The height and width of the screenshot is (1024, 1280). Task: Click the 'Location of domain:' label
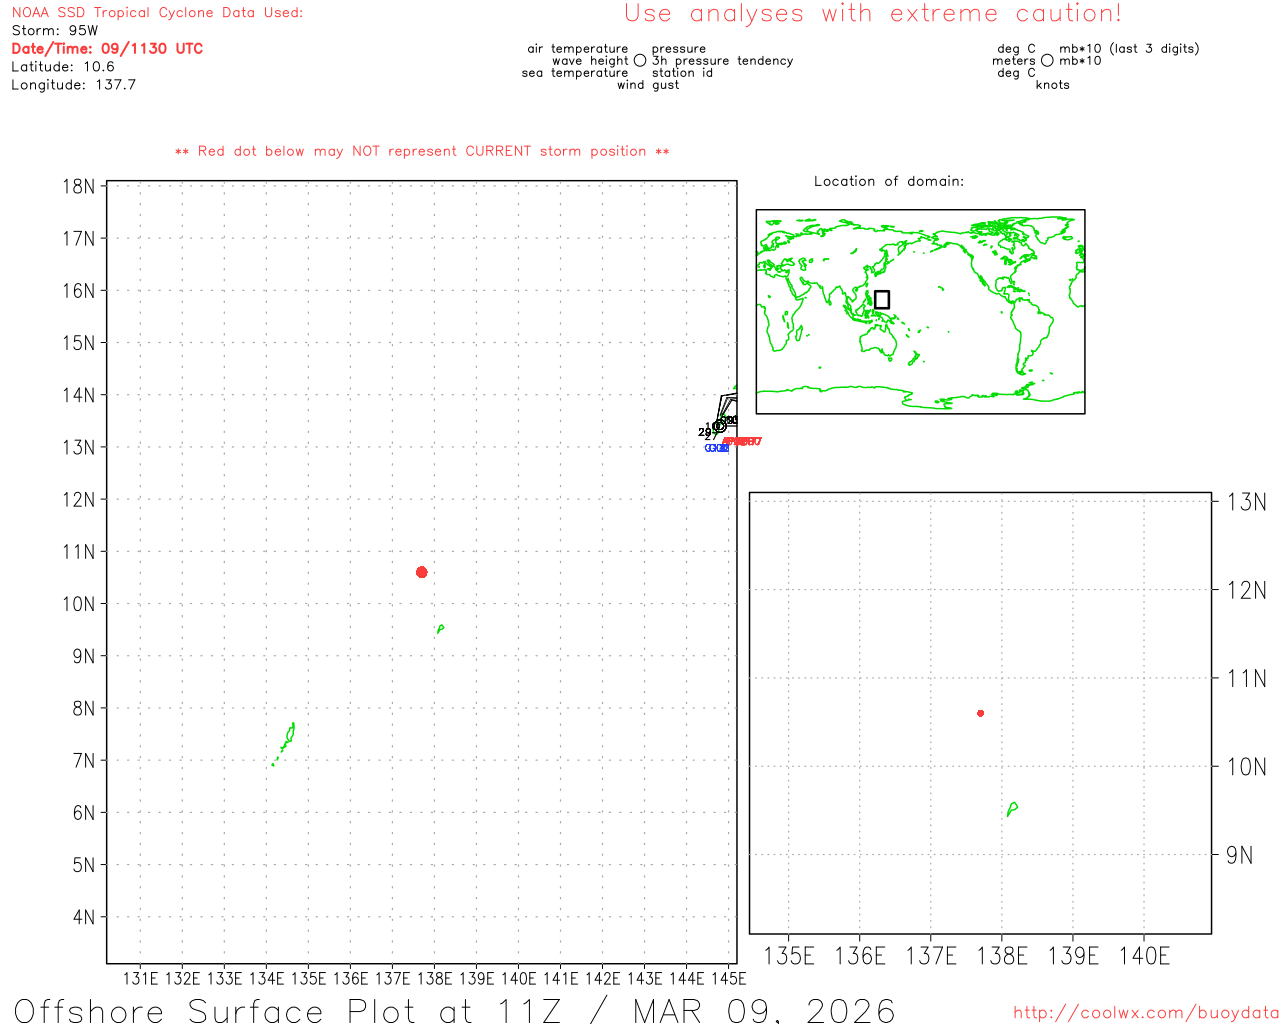[x=889, y=182]
